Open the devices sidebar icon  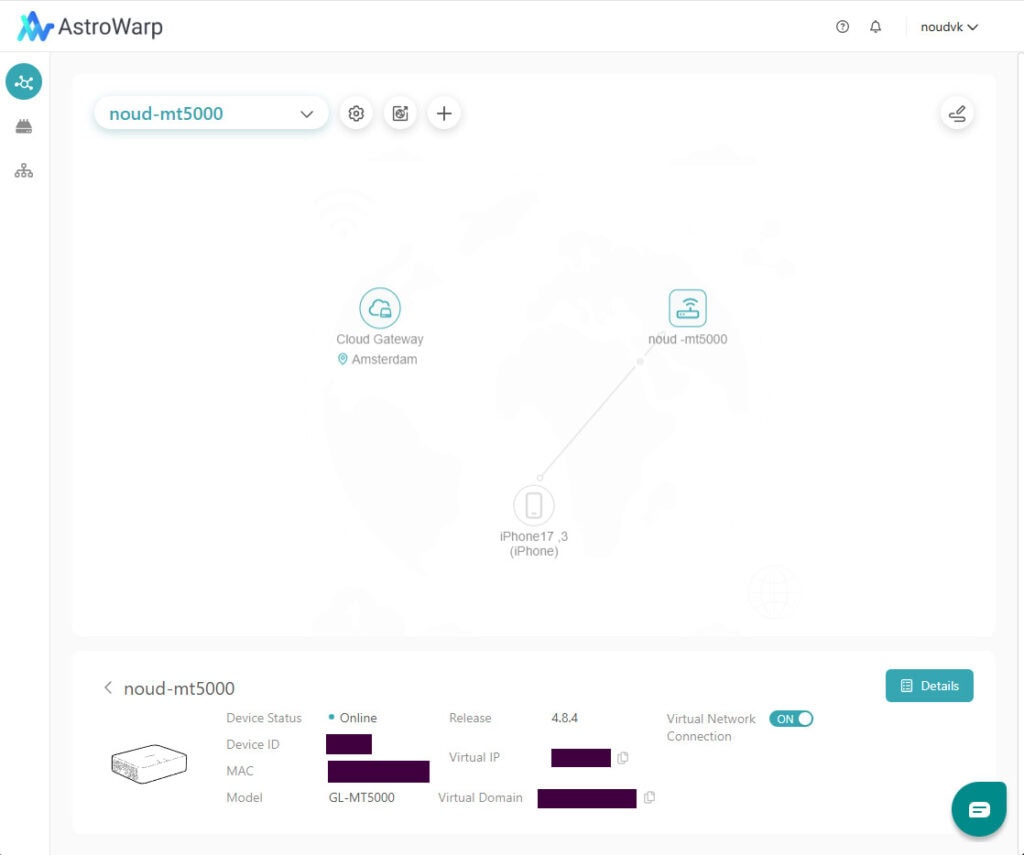(24, 127)
